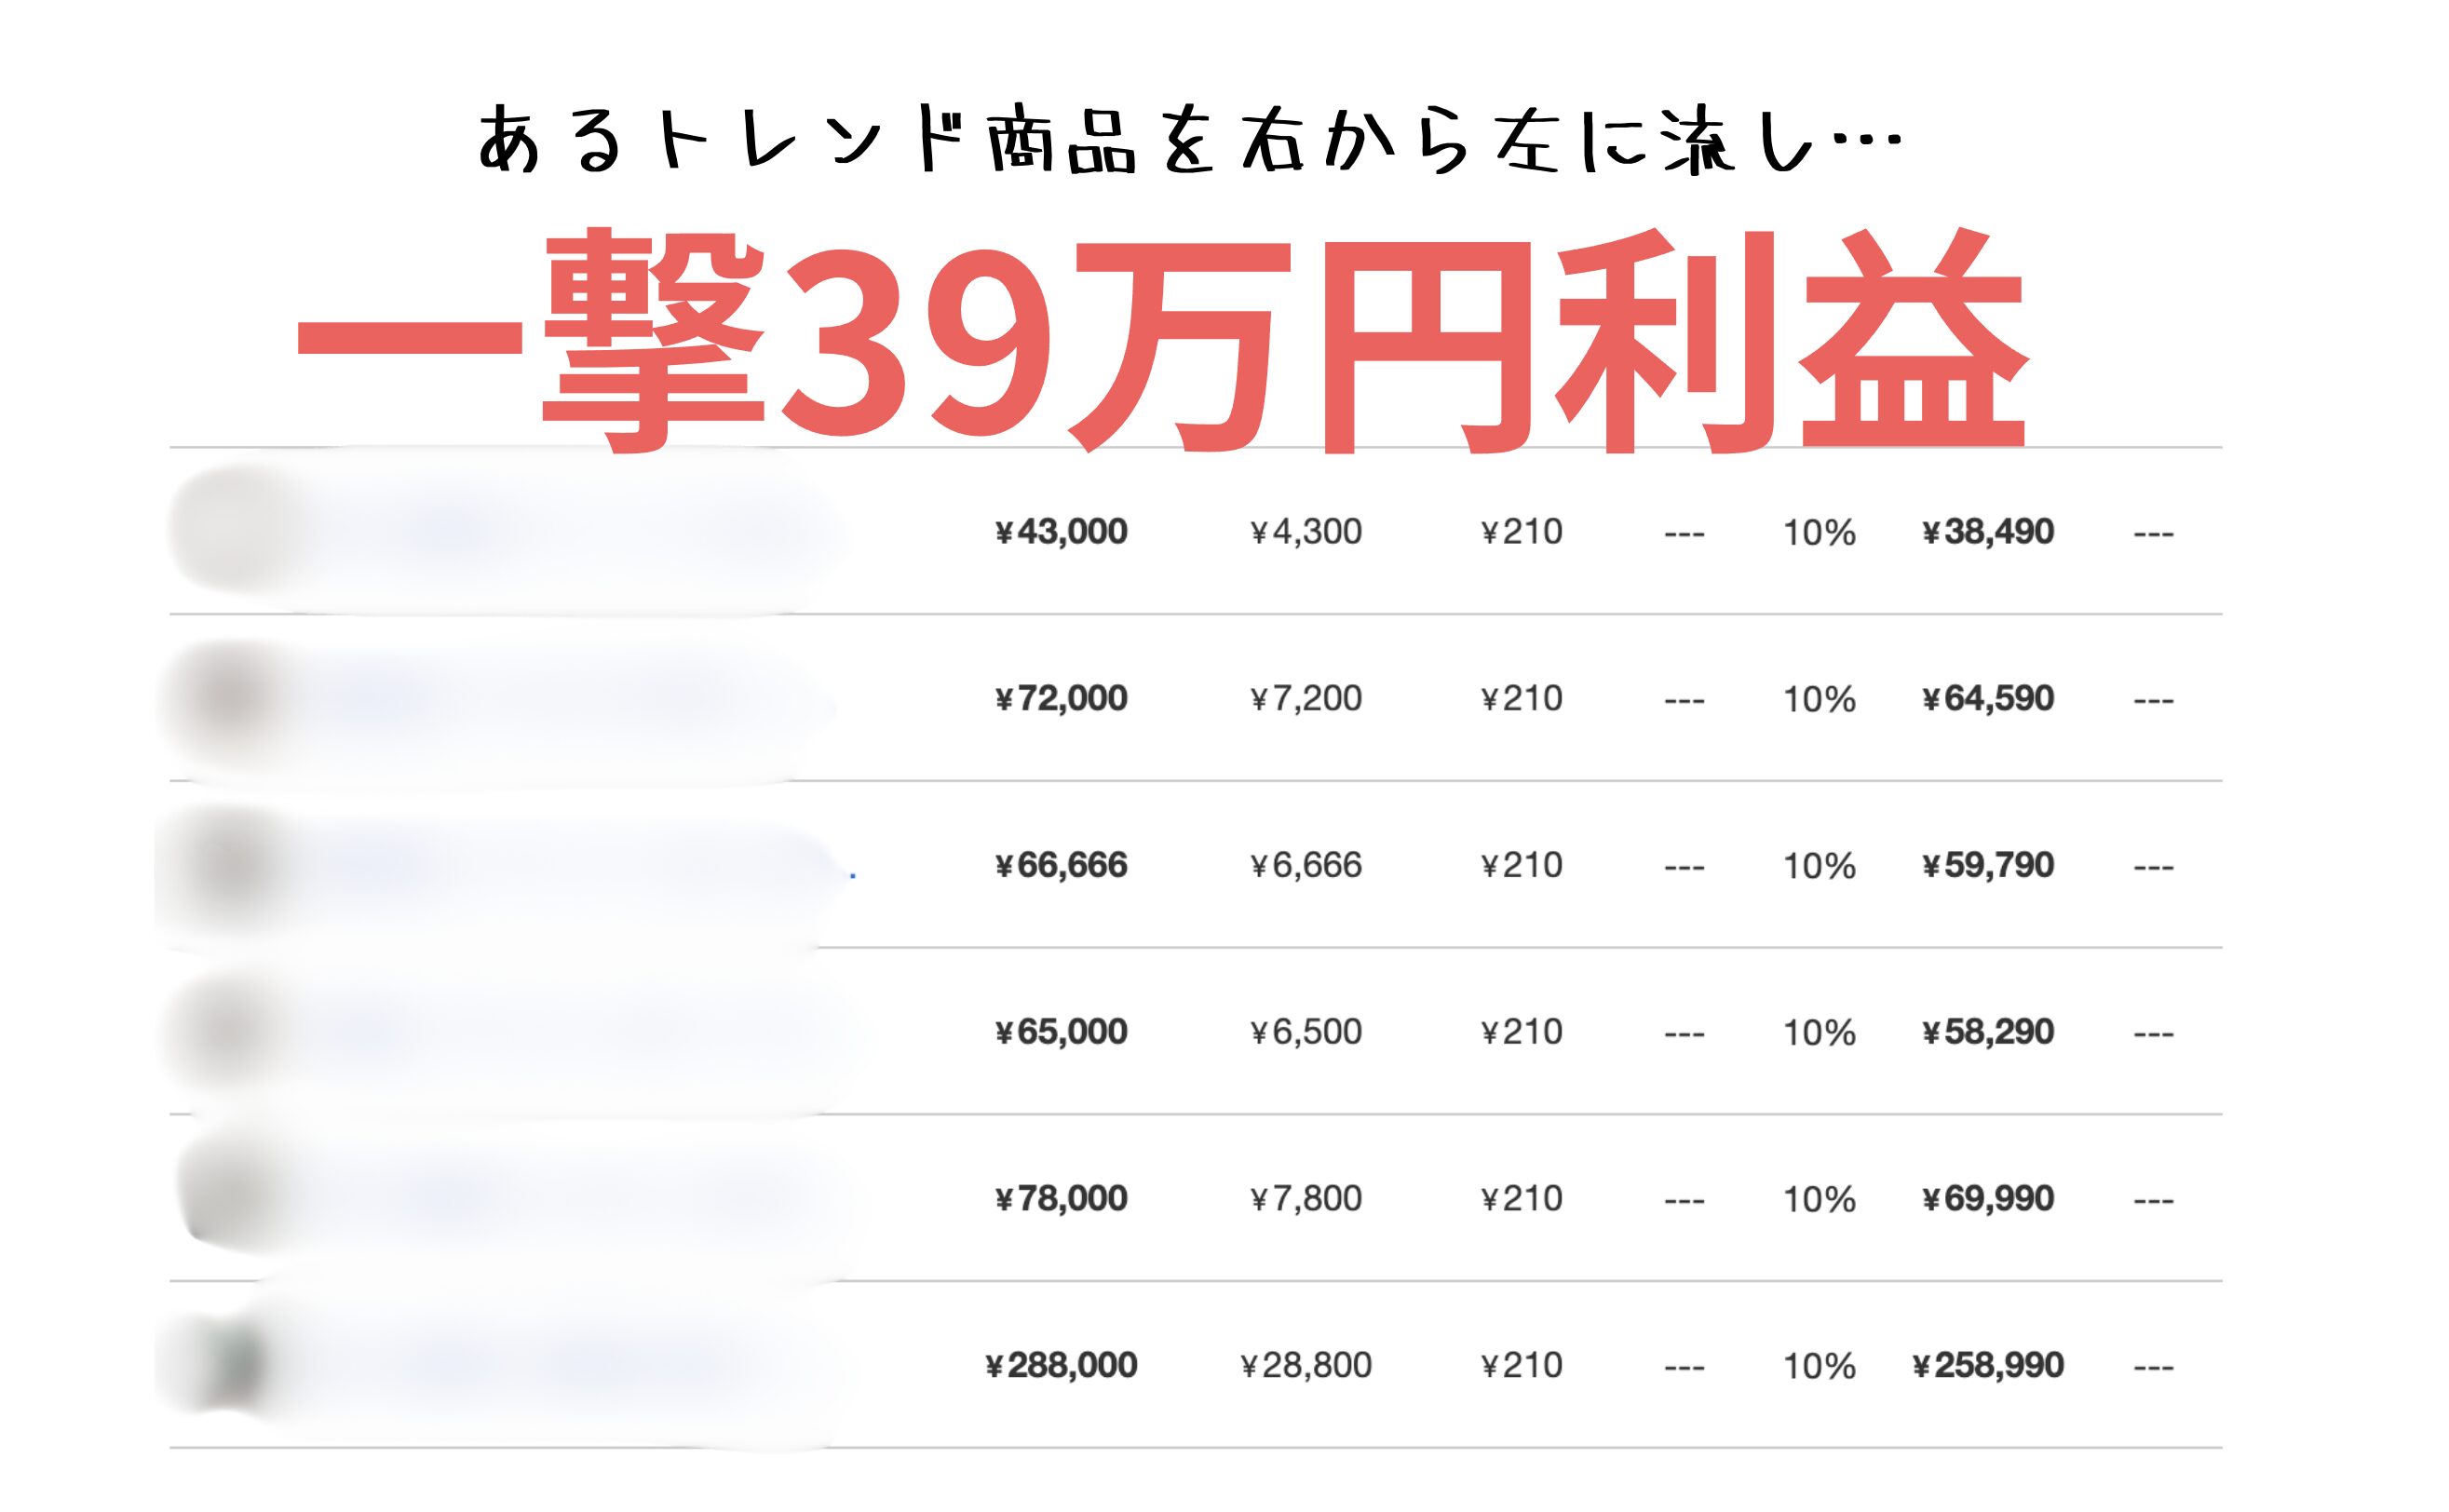Select the ¥258,990 net amount
The width and height of the screenshot is (2449, 1512).
(1988, 1365)
